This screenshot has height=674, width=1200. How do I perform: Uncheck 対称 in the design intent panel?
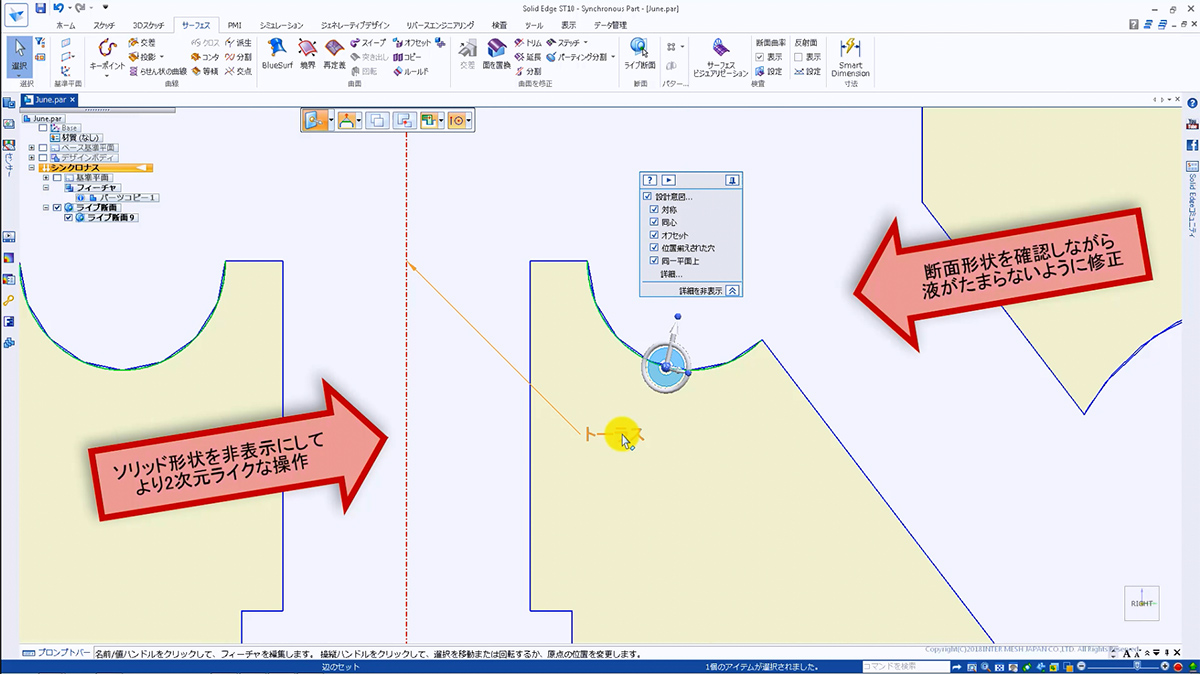[654, 210]
